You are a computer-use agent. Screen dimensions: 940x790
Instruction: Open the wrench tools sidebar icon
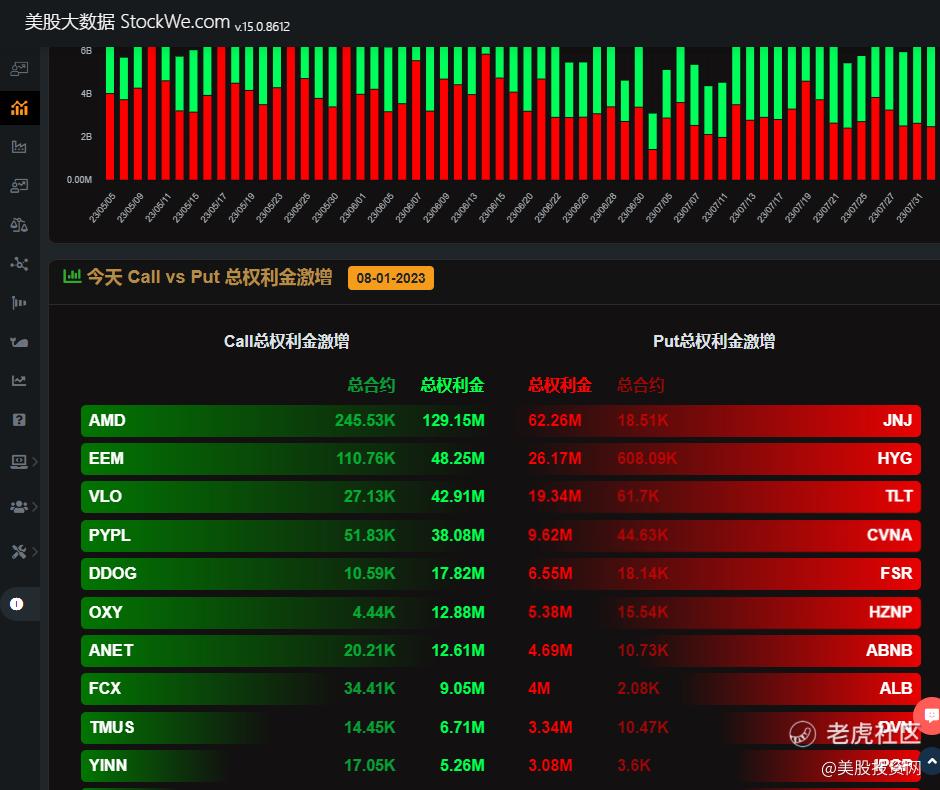coord(19,551)
